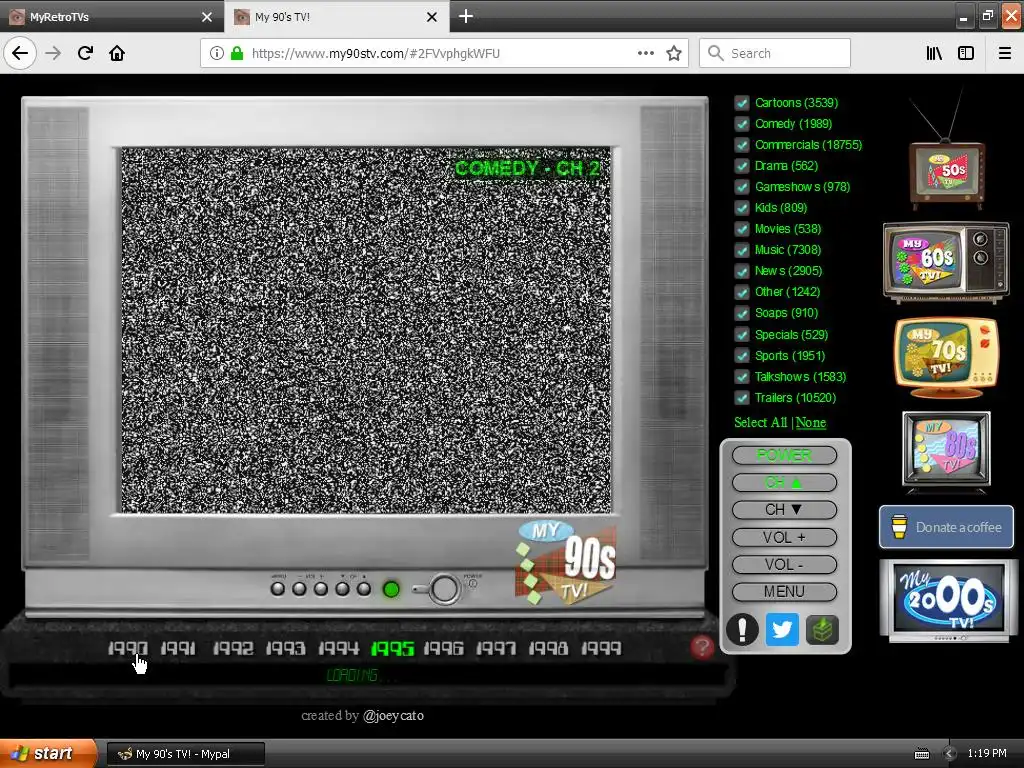Bookmark this page with the star
Viewport: 1024px width, 768px height.
click(x=674, y=53)
